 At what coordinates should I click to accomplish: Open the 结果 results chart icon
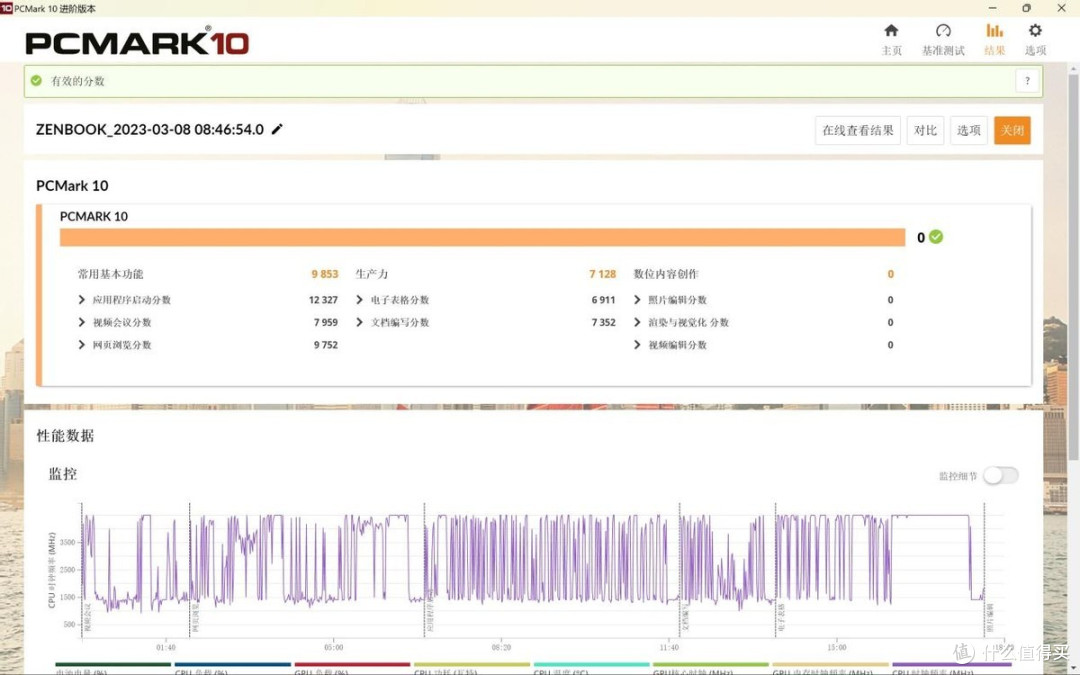click(994, 31)
